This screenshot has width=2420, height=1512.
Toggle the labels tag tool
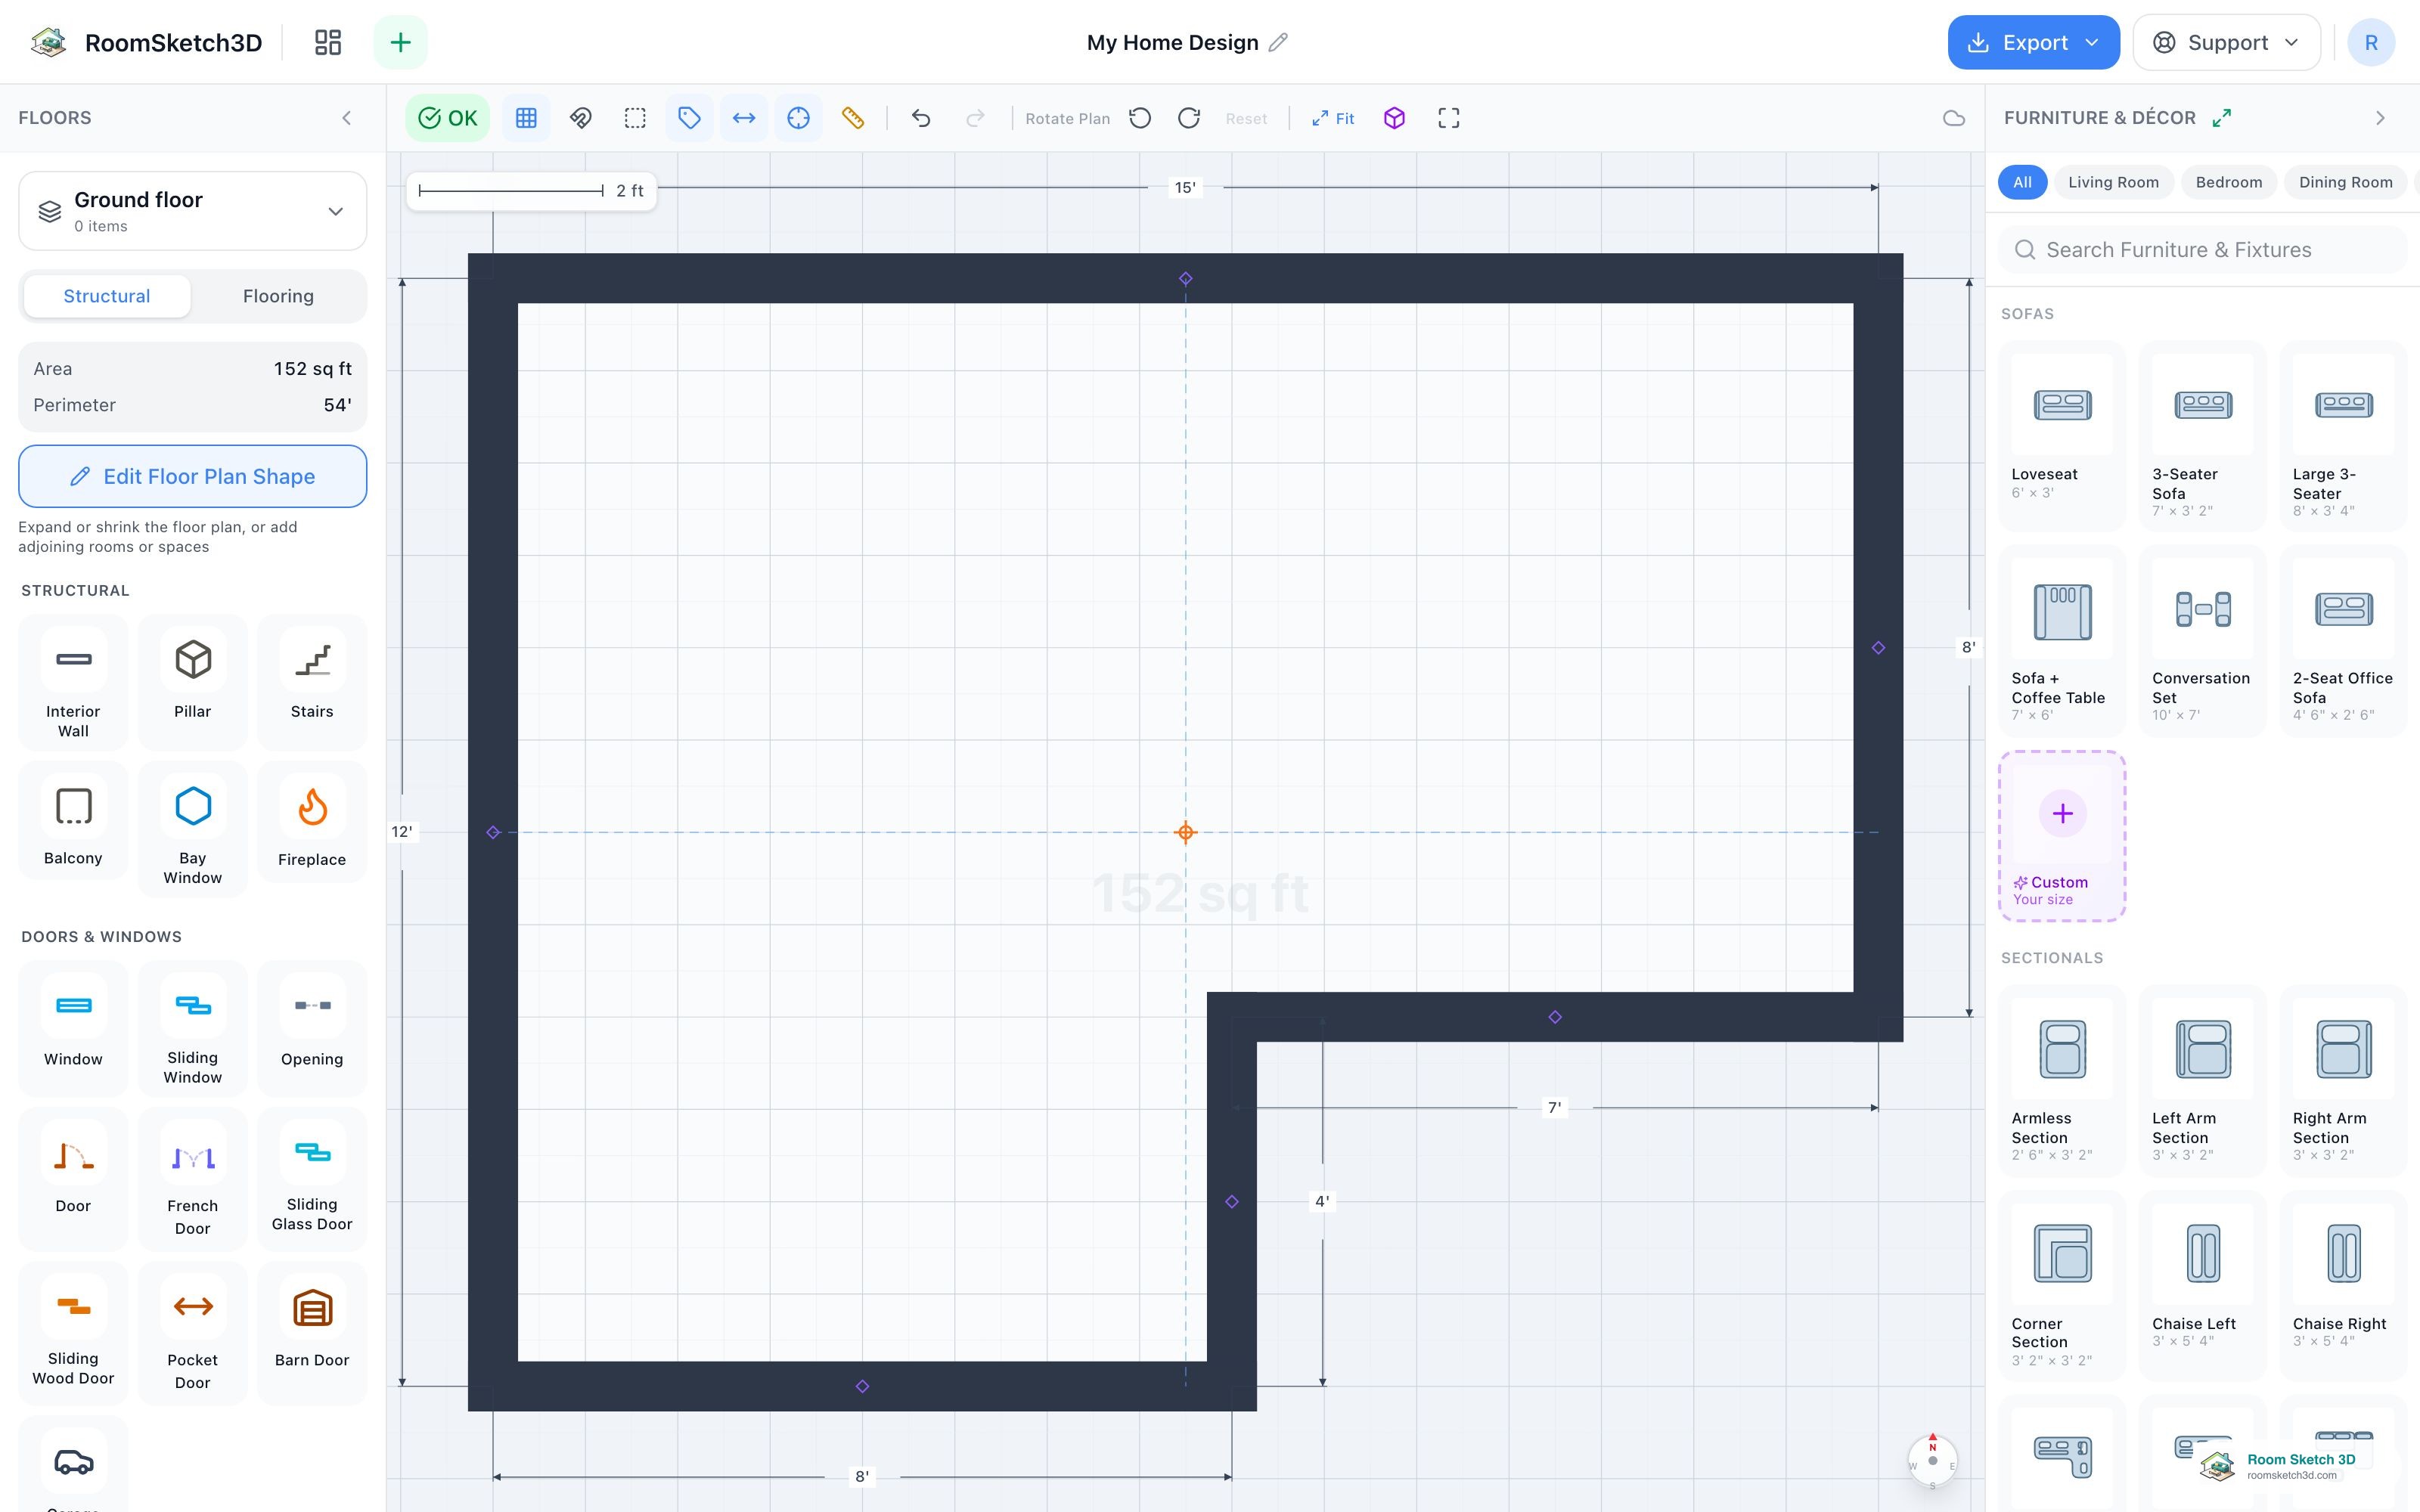689,118
